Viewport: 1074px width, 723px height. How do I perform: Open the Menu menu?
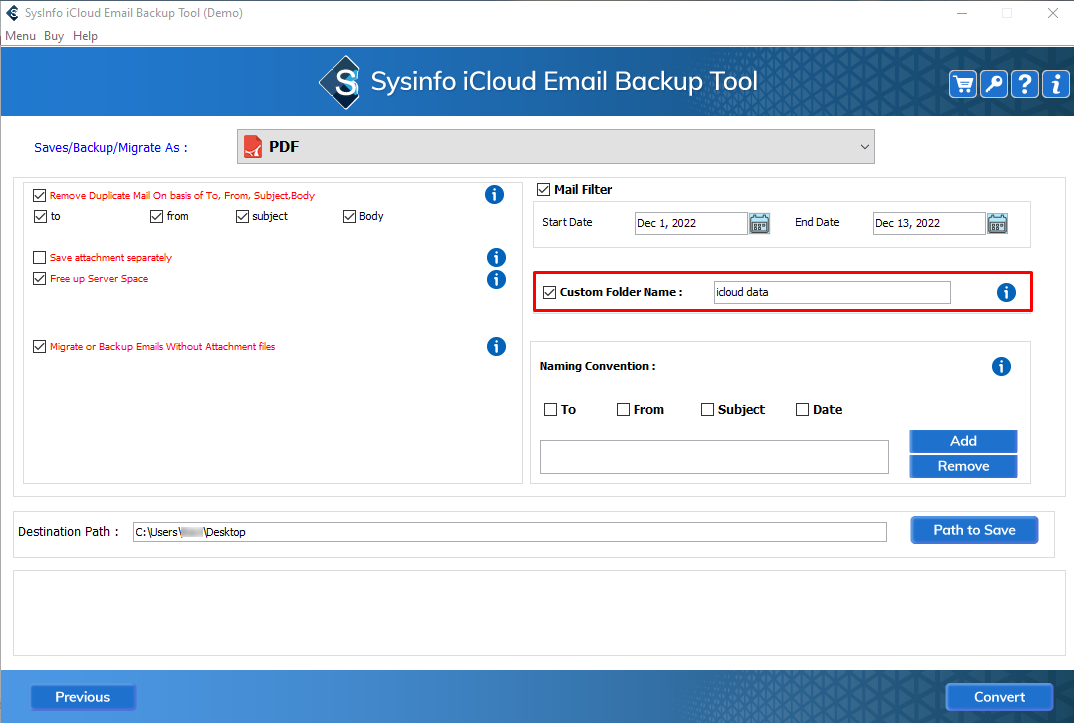tap(20, 36)
